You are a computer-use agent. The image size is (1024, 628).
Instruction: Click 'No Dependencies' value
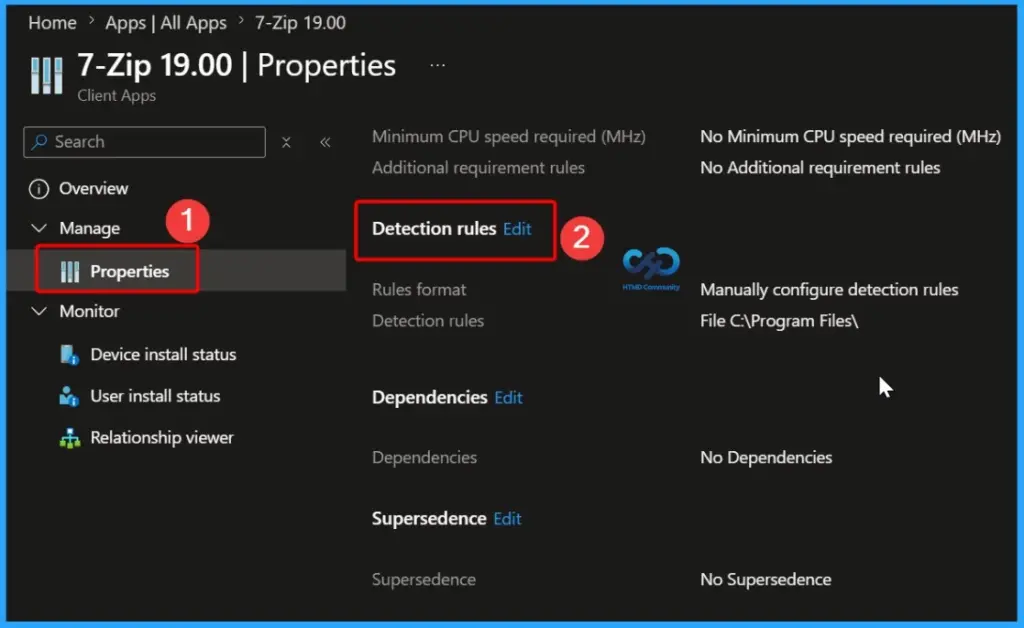(x=766, y=458)
